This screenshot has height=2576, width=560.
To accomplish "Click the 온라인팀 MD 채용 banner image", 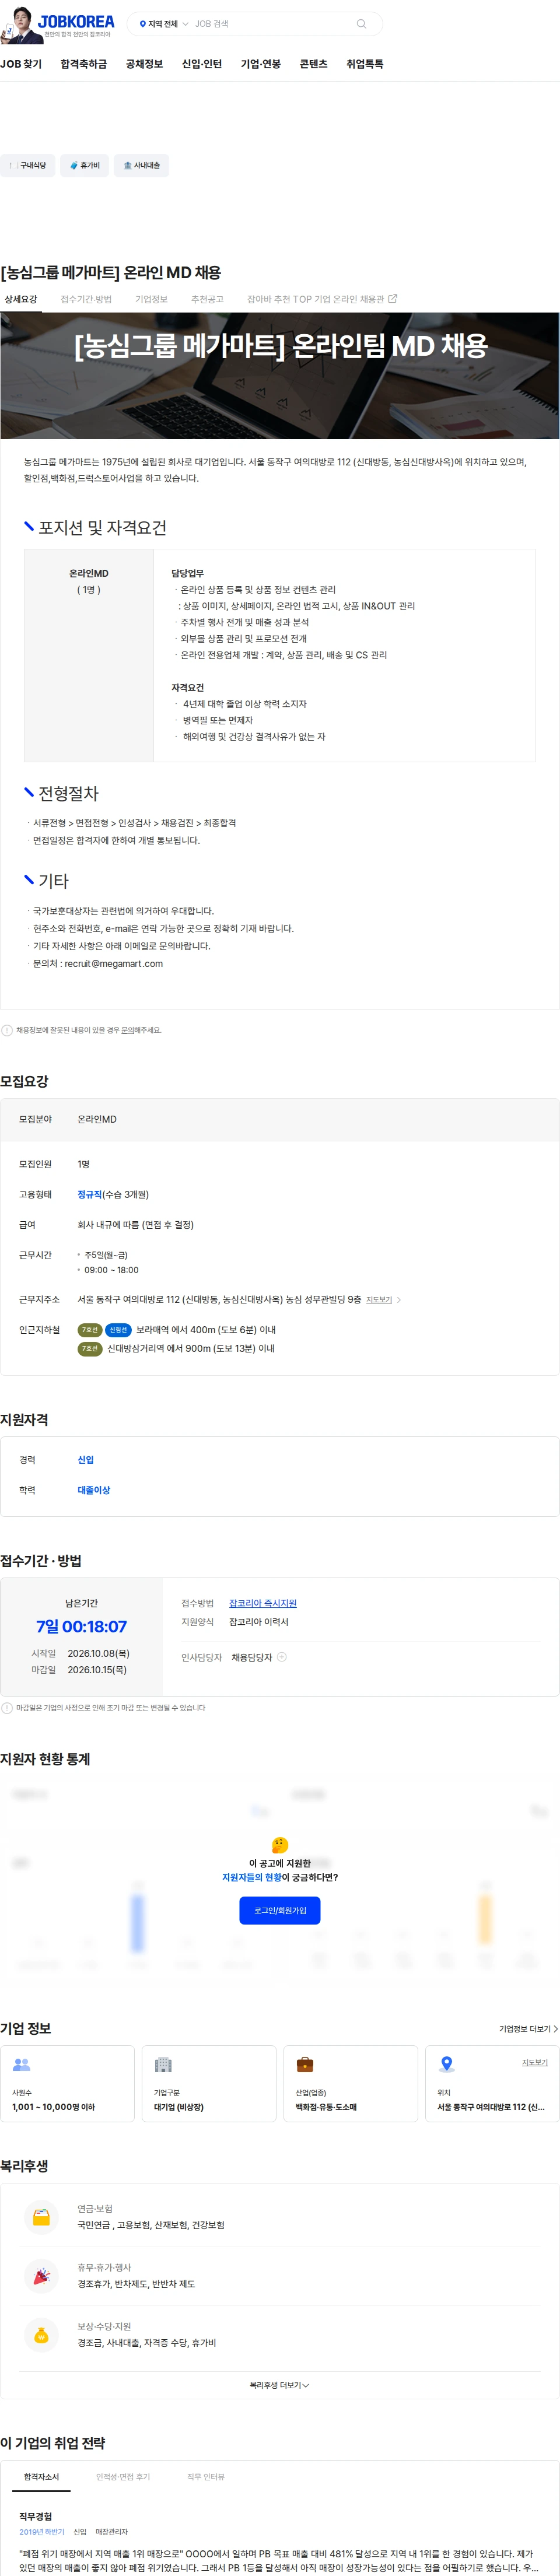I will (280, 376).
